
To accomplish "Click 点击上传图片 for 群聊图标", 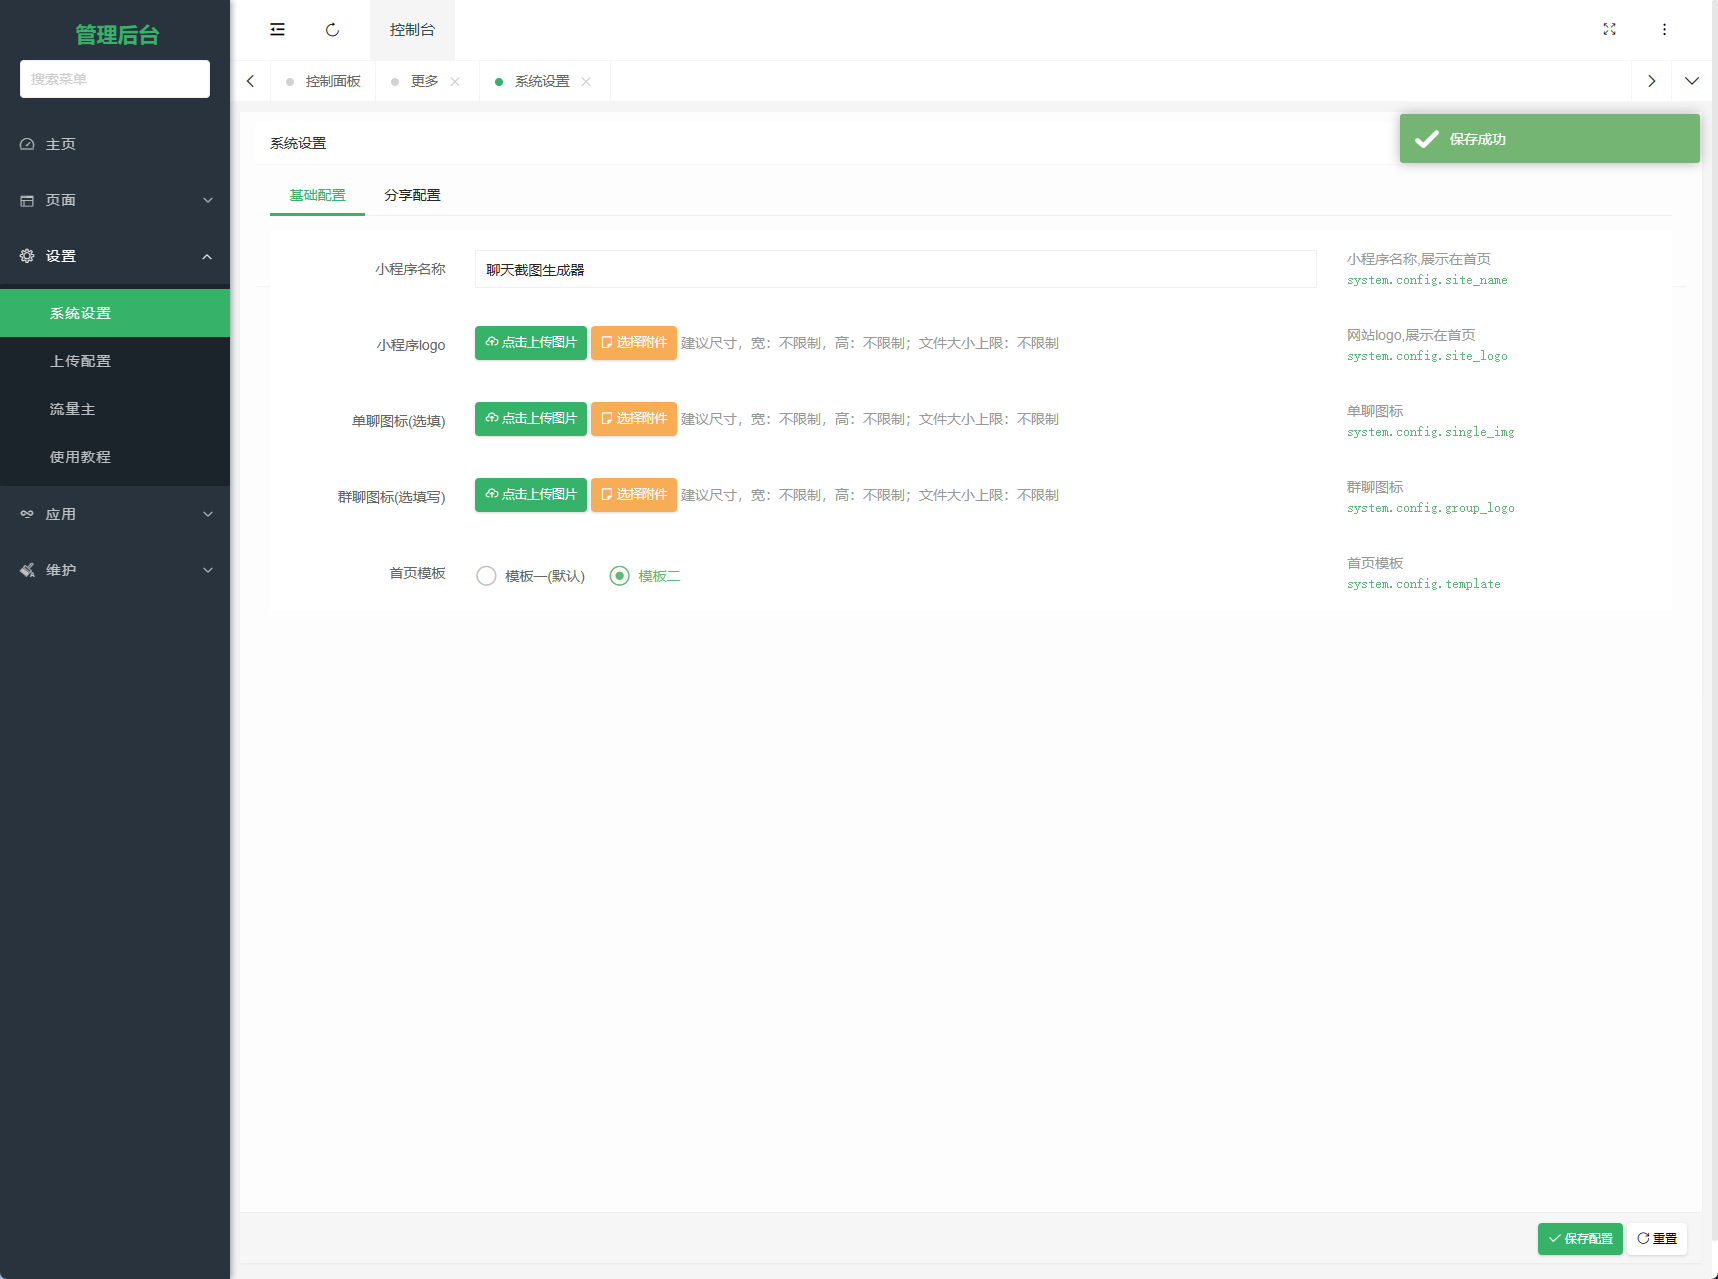I will pos(531,494).
